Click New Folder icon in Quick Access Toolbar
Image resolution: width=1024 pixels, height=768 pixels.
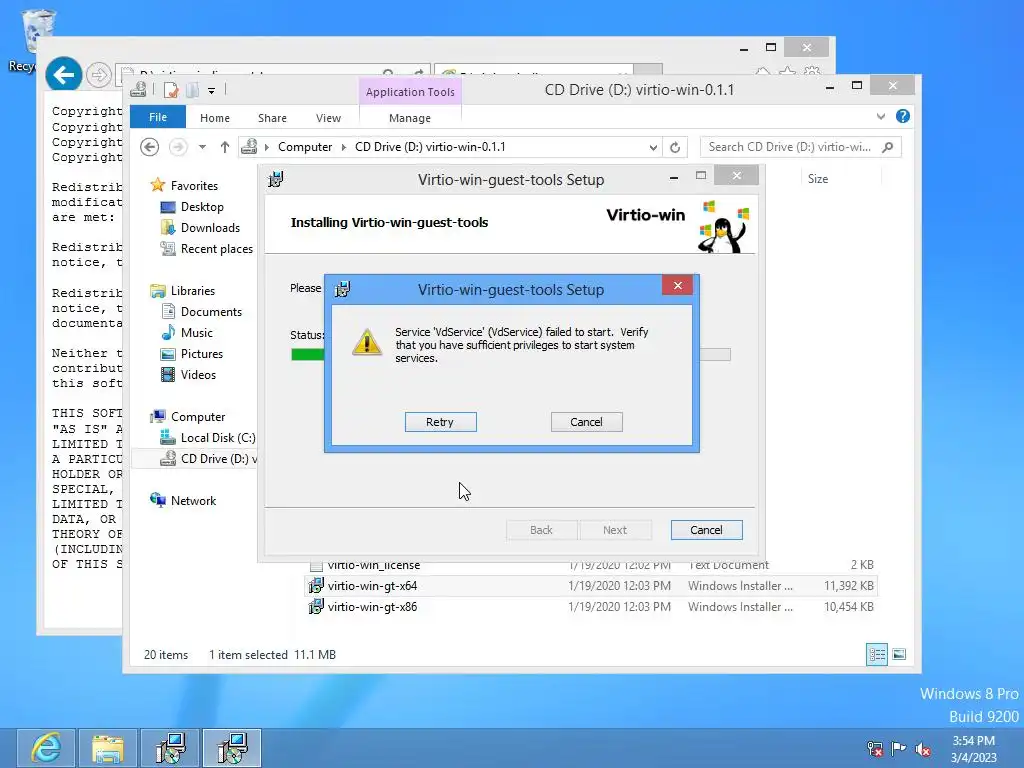click(x=192, y=90)
